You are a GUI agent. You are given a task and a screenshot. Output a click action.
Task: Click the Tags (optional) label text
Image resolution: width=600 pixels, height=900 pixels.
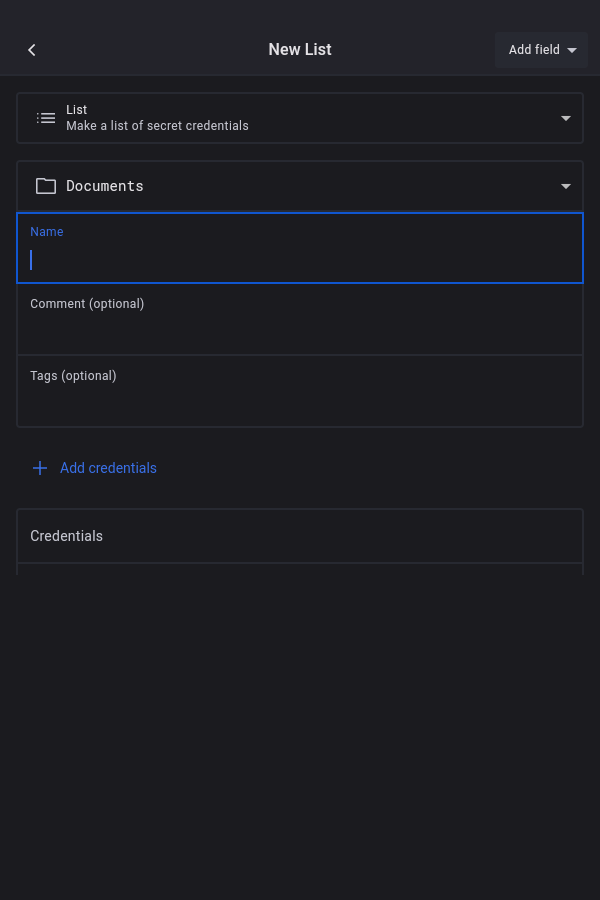[73, 376]
